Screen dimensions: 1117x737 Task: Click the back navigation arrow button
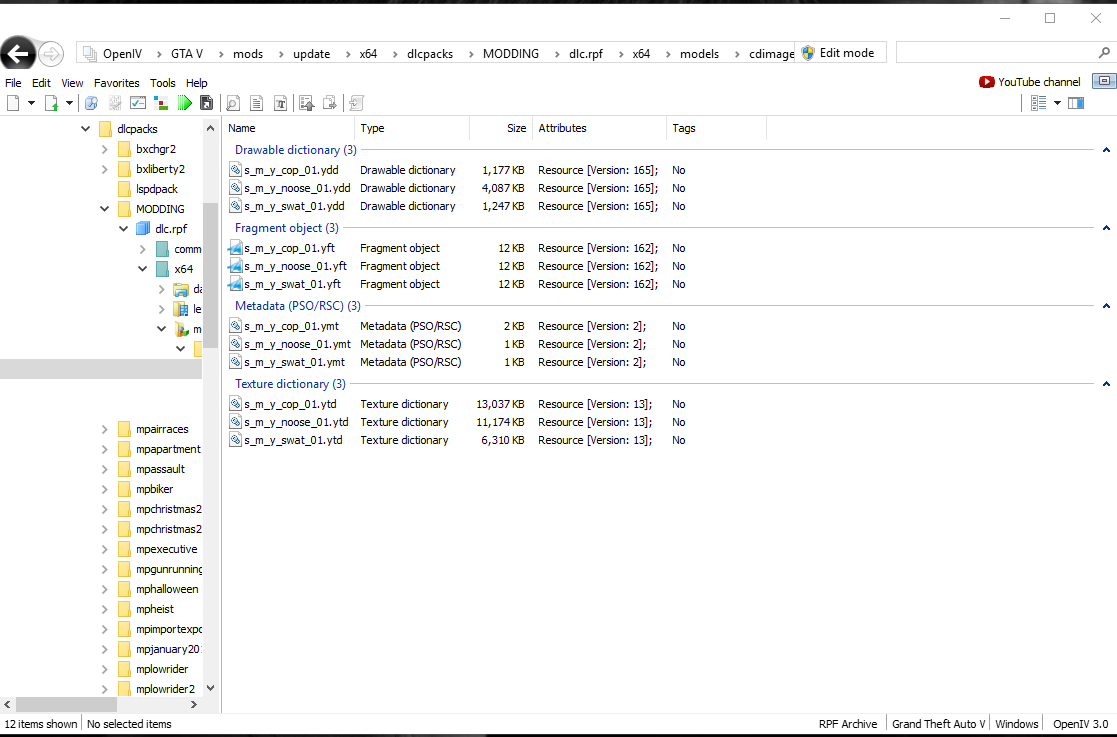click(18, 54)
